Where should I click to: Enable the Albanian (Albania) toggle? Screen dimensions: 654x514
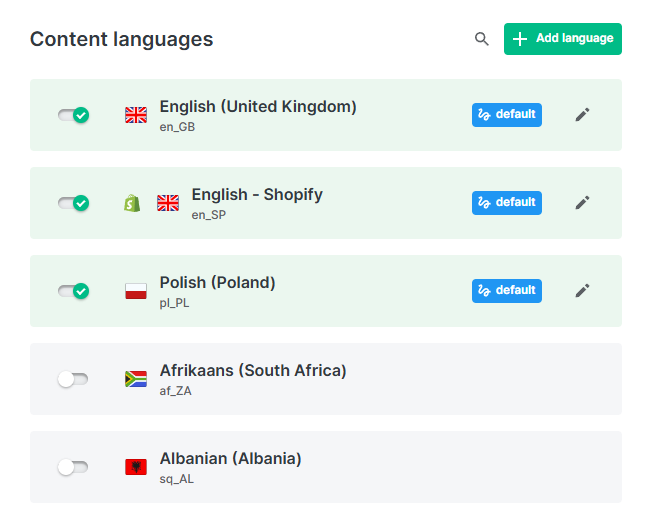[x=73, y=467]
